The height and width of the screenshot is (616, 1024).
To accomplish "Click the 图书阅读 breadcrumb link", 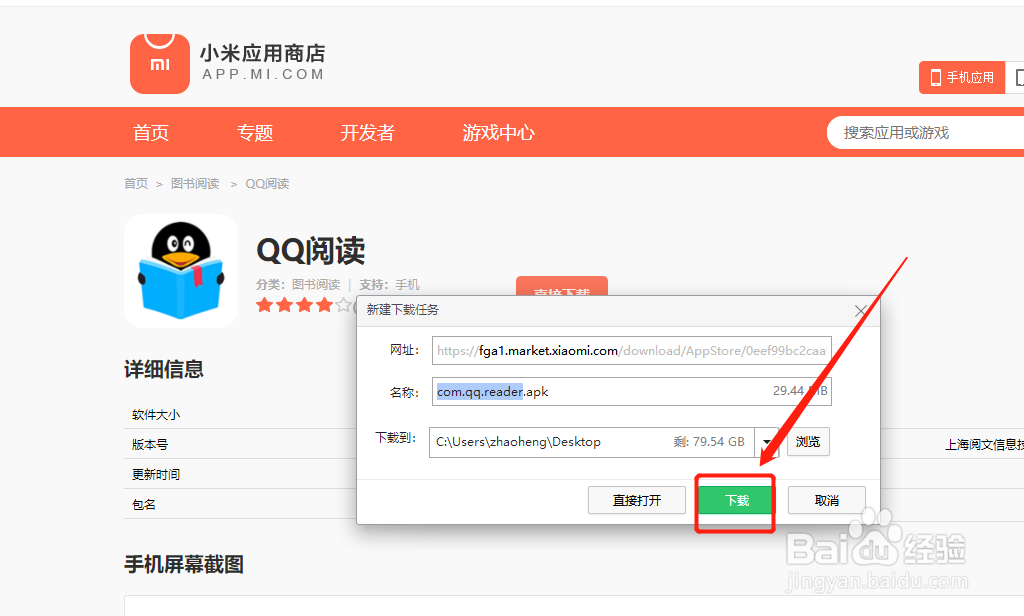I will tap(195, 184).
